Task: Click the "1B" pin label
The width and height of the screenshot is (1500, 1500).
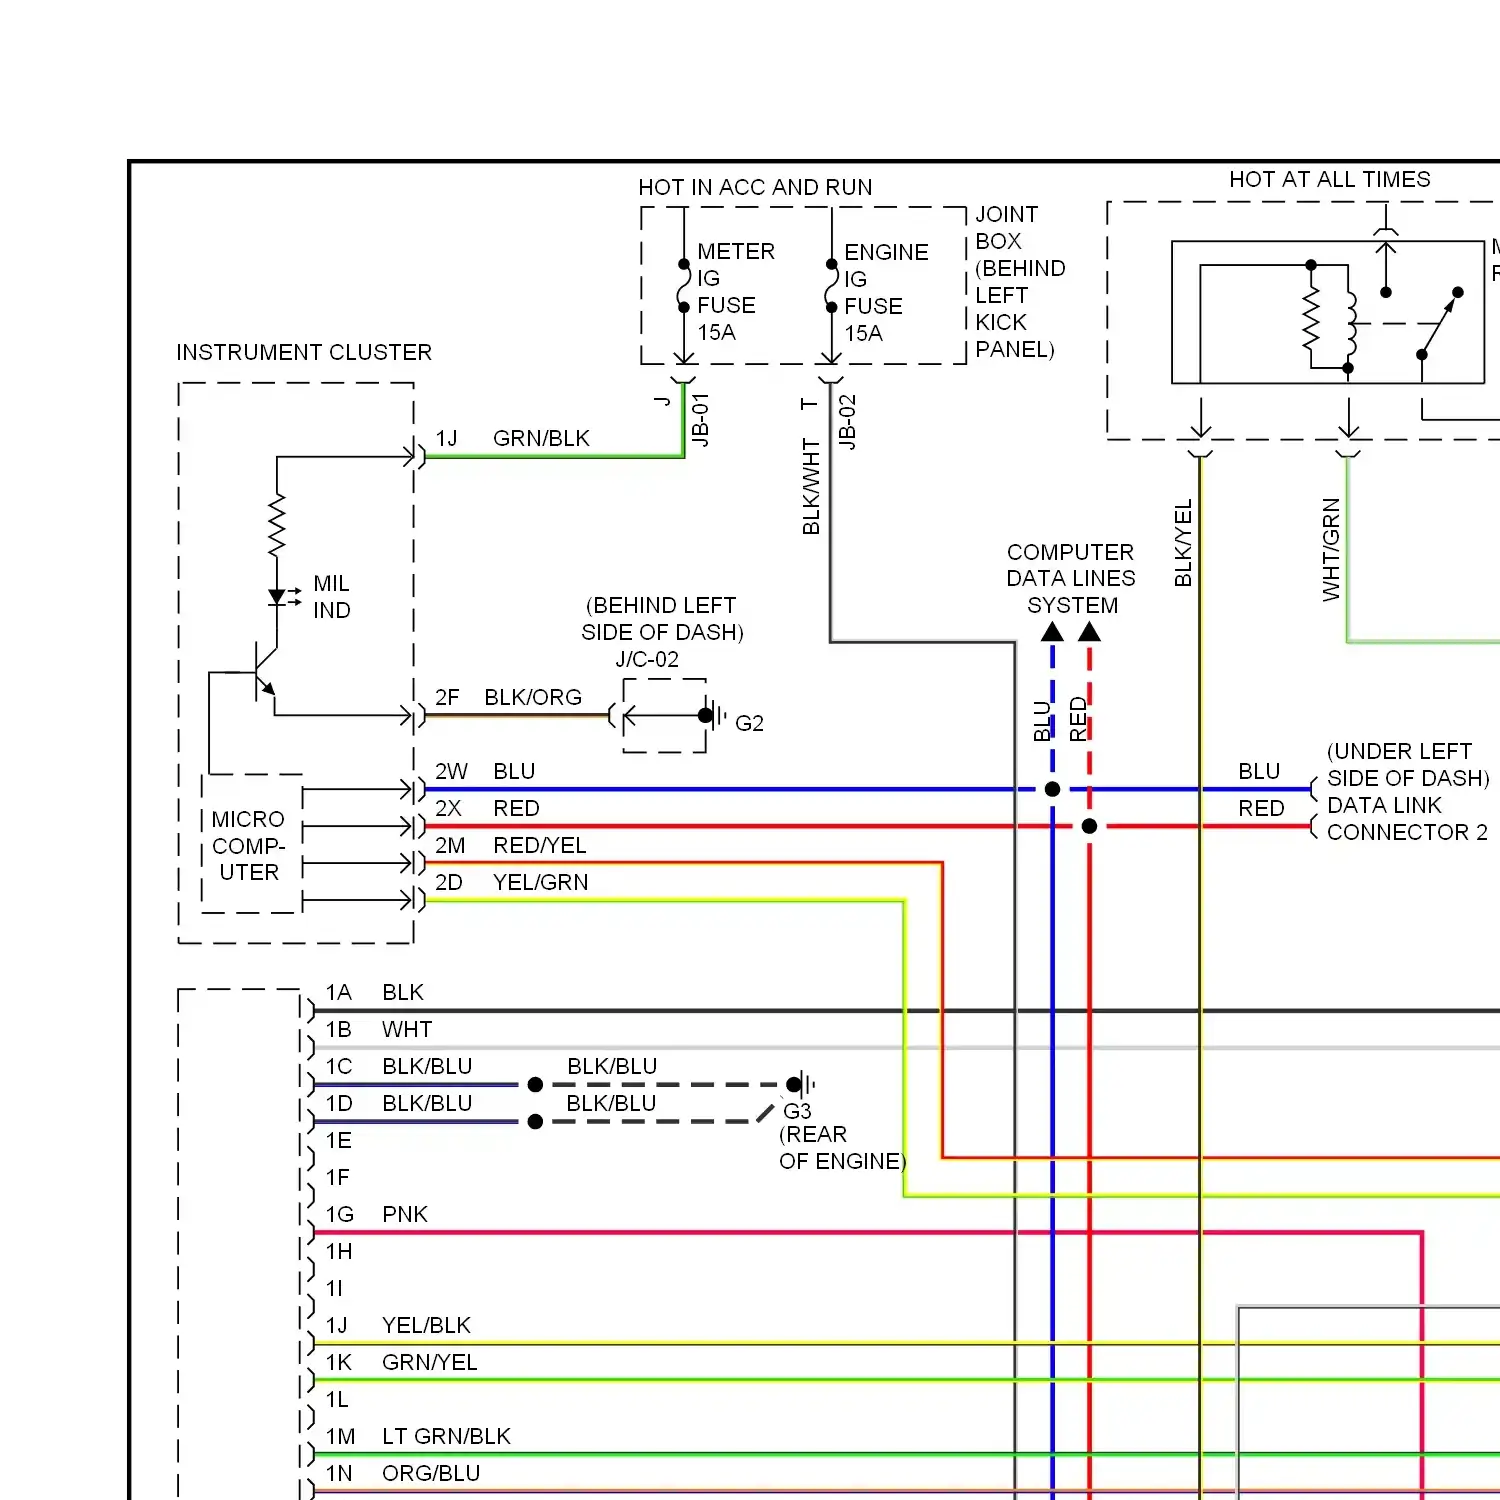Action: pyautogui.click(x=338, y=1029)
